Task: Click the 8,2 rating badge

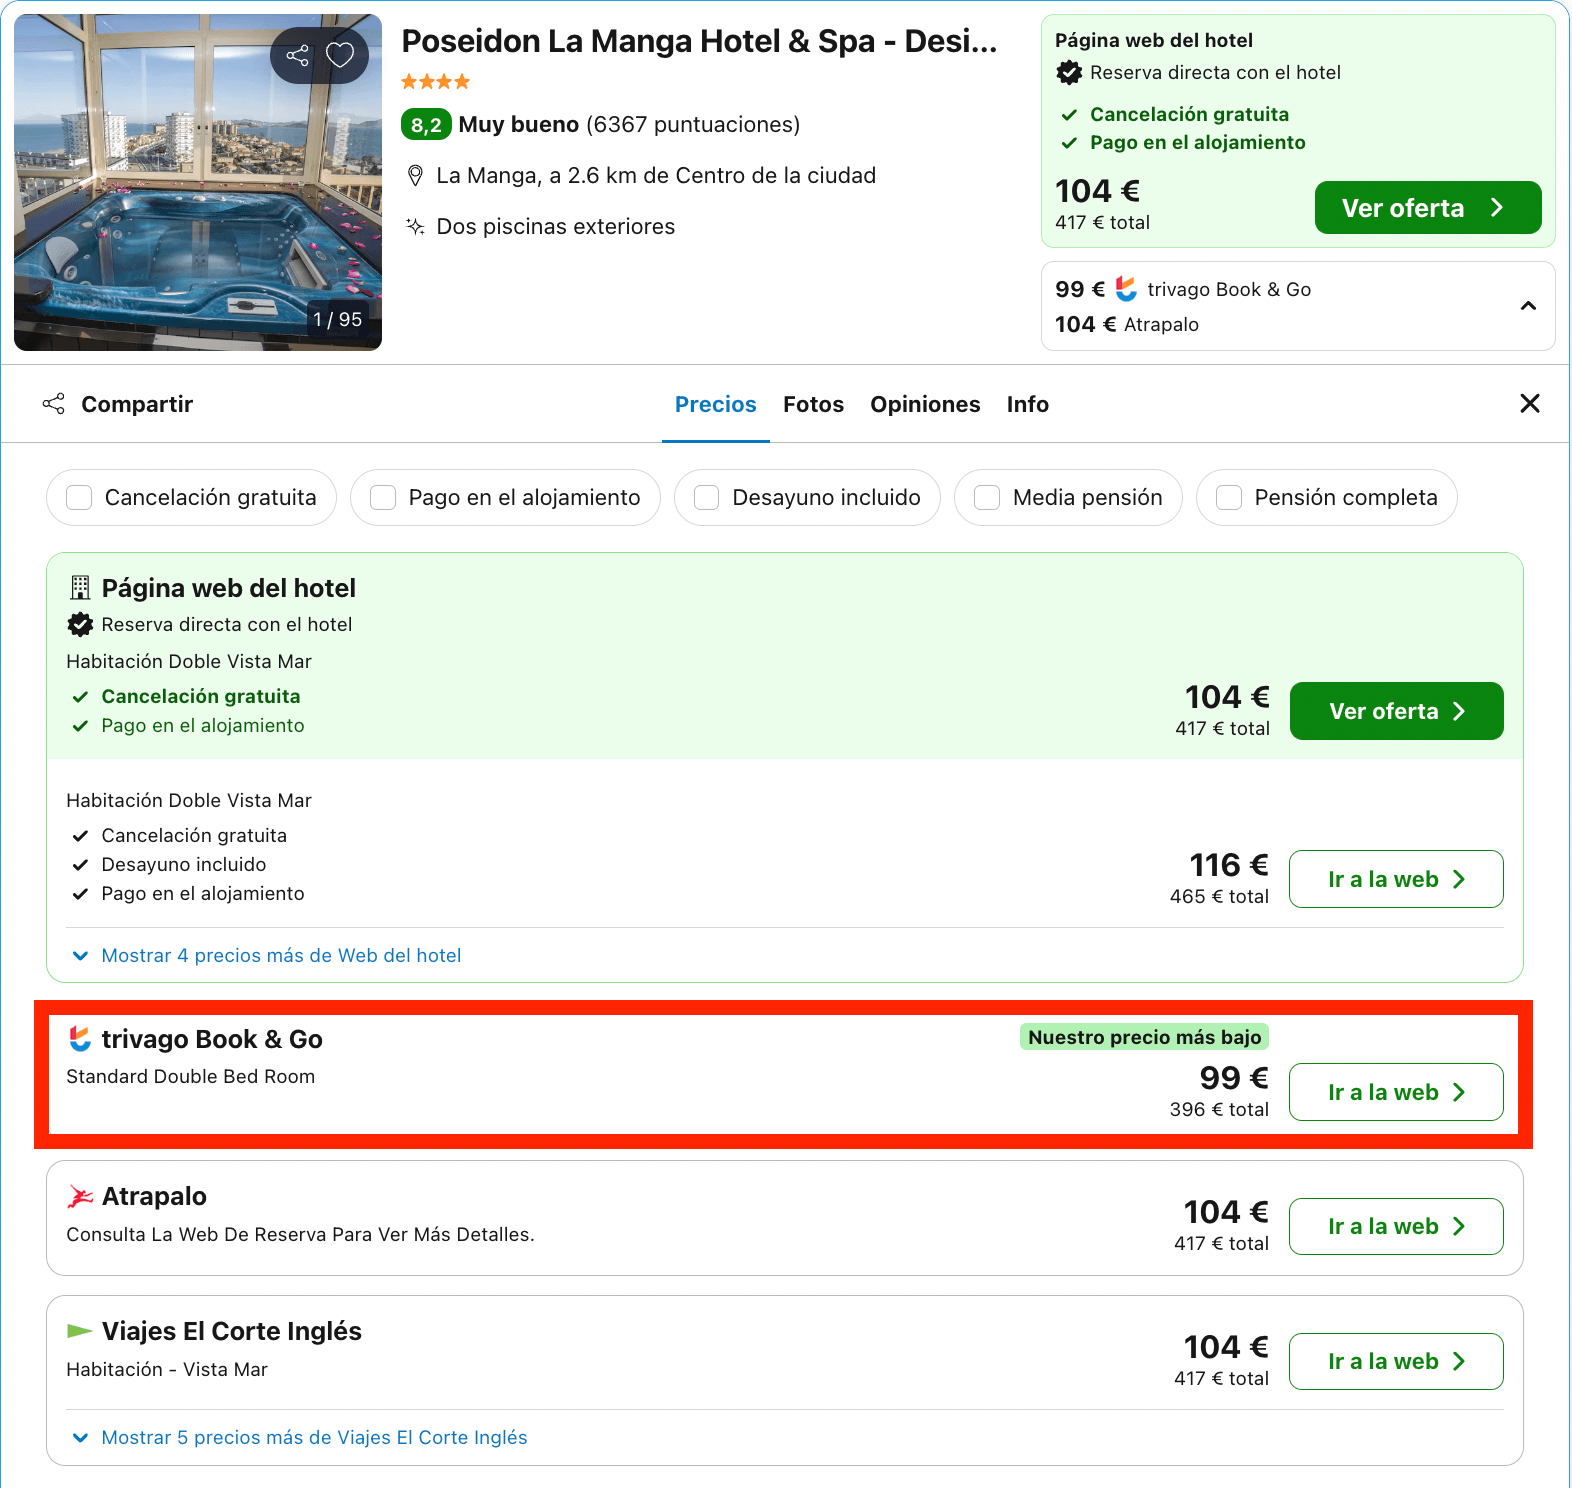Action: click(x=426, y=125)
